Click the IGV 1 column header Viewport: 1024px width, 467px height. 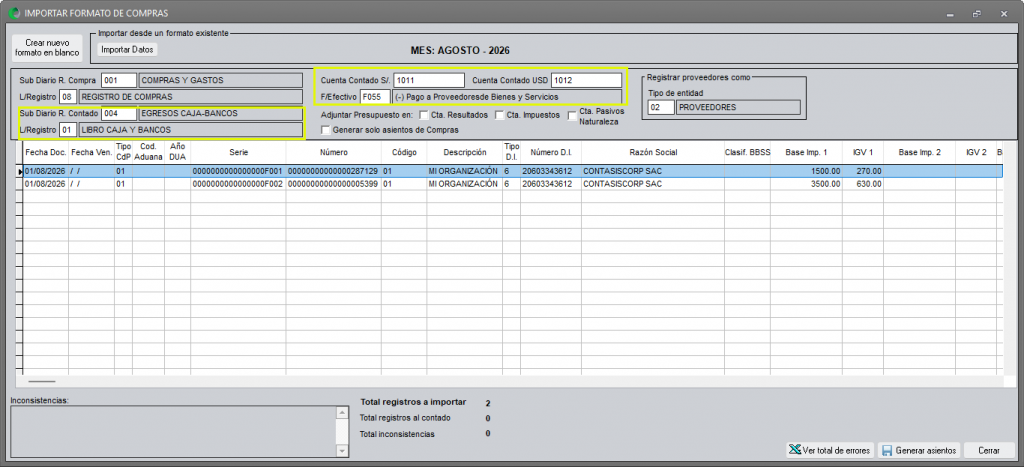point(863,152)
